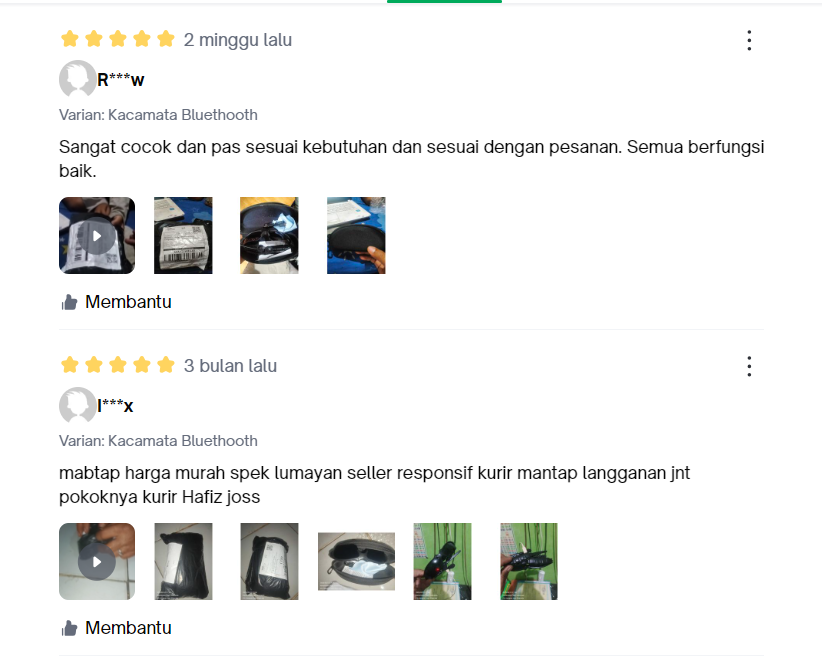This screenshot has height=663, width=822.
Task: Open the last photo in I***x's review
Action: 529,561
